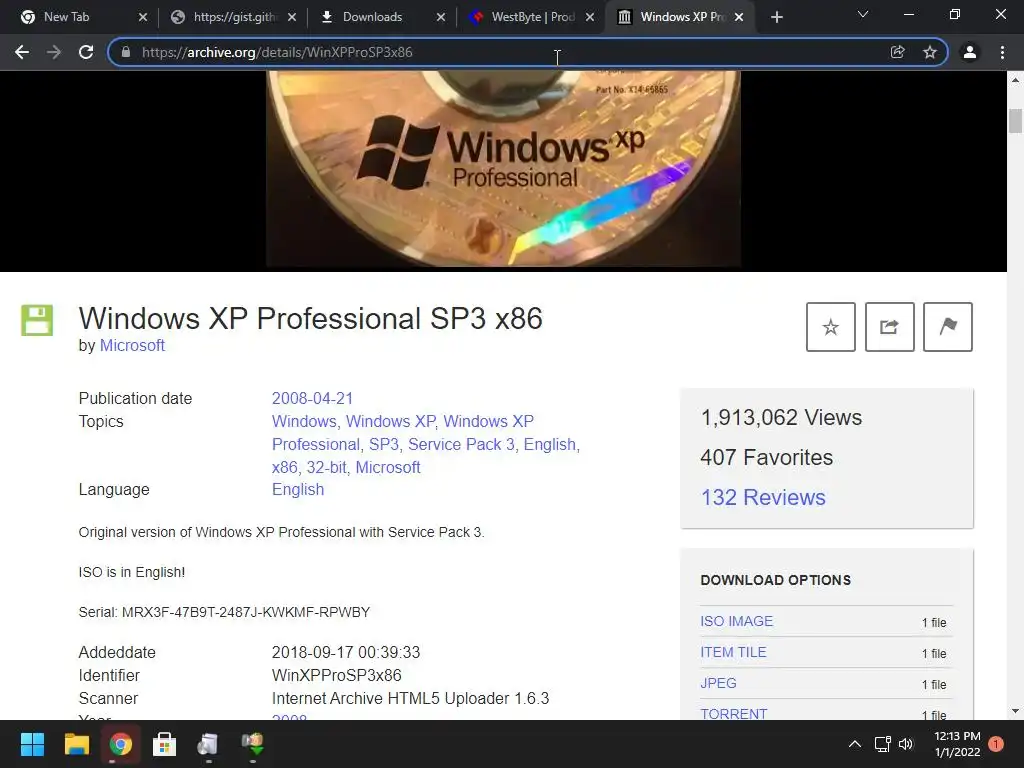Open the Chrome profile icon
1024x768 pixels.
click(970, 52)
